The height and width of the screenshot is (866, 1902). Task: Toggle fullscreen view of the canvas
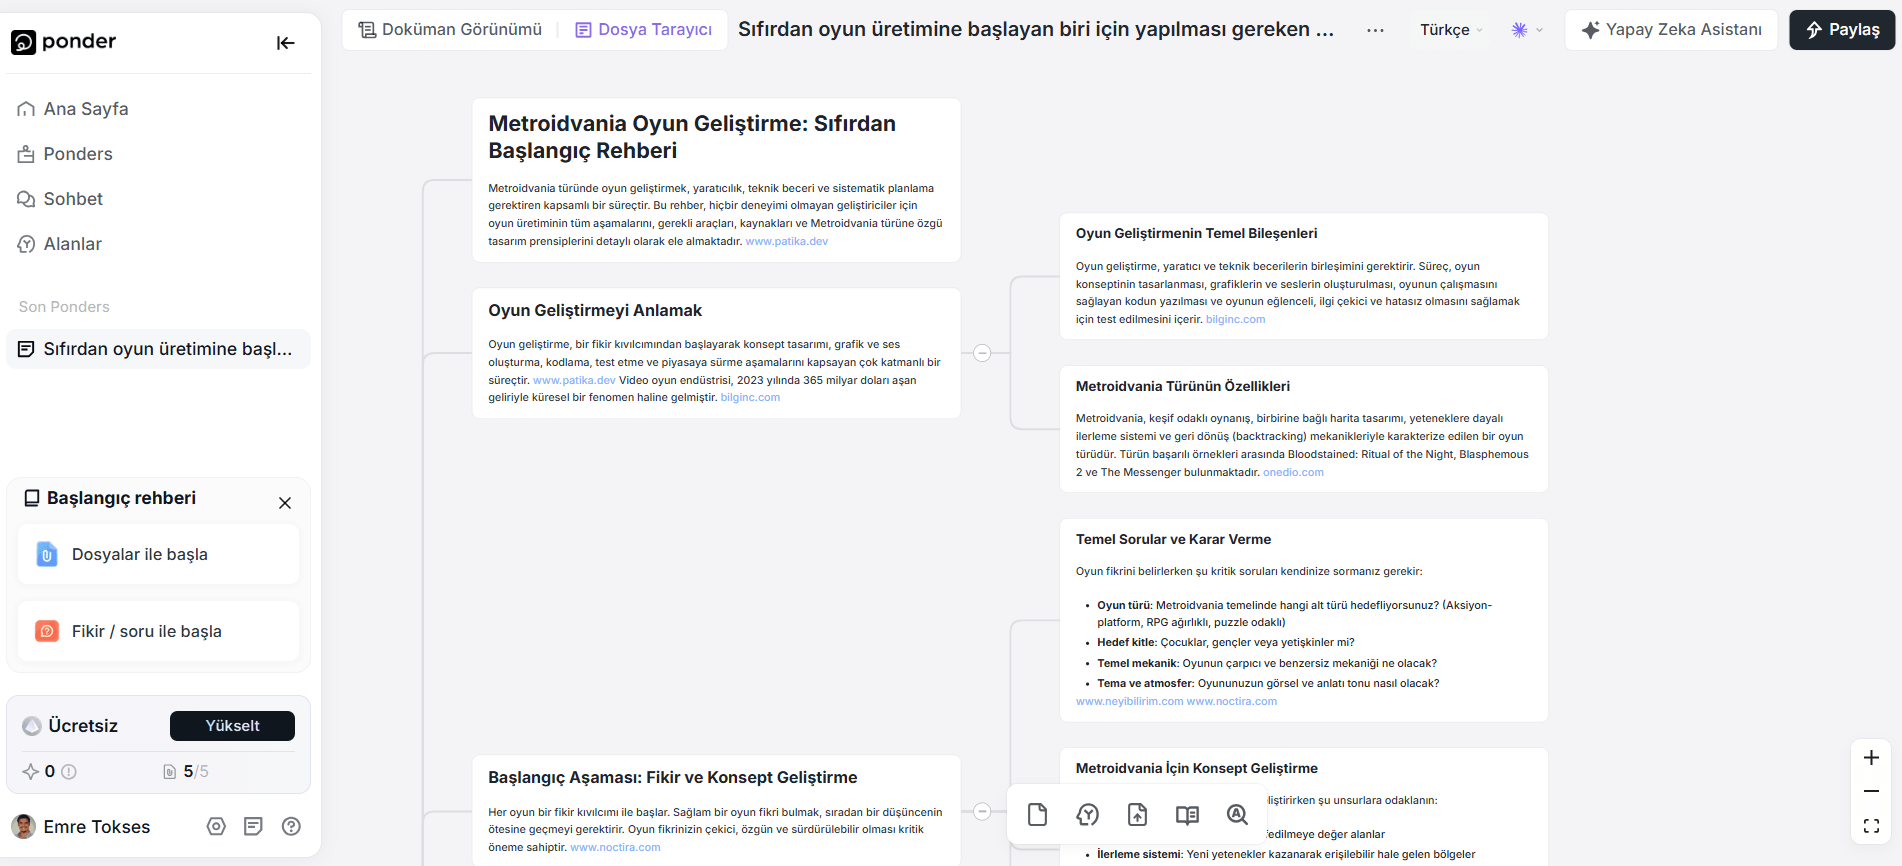tap(1871, 826)
